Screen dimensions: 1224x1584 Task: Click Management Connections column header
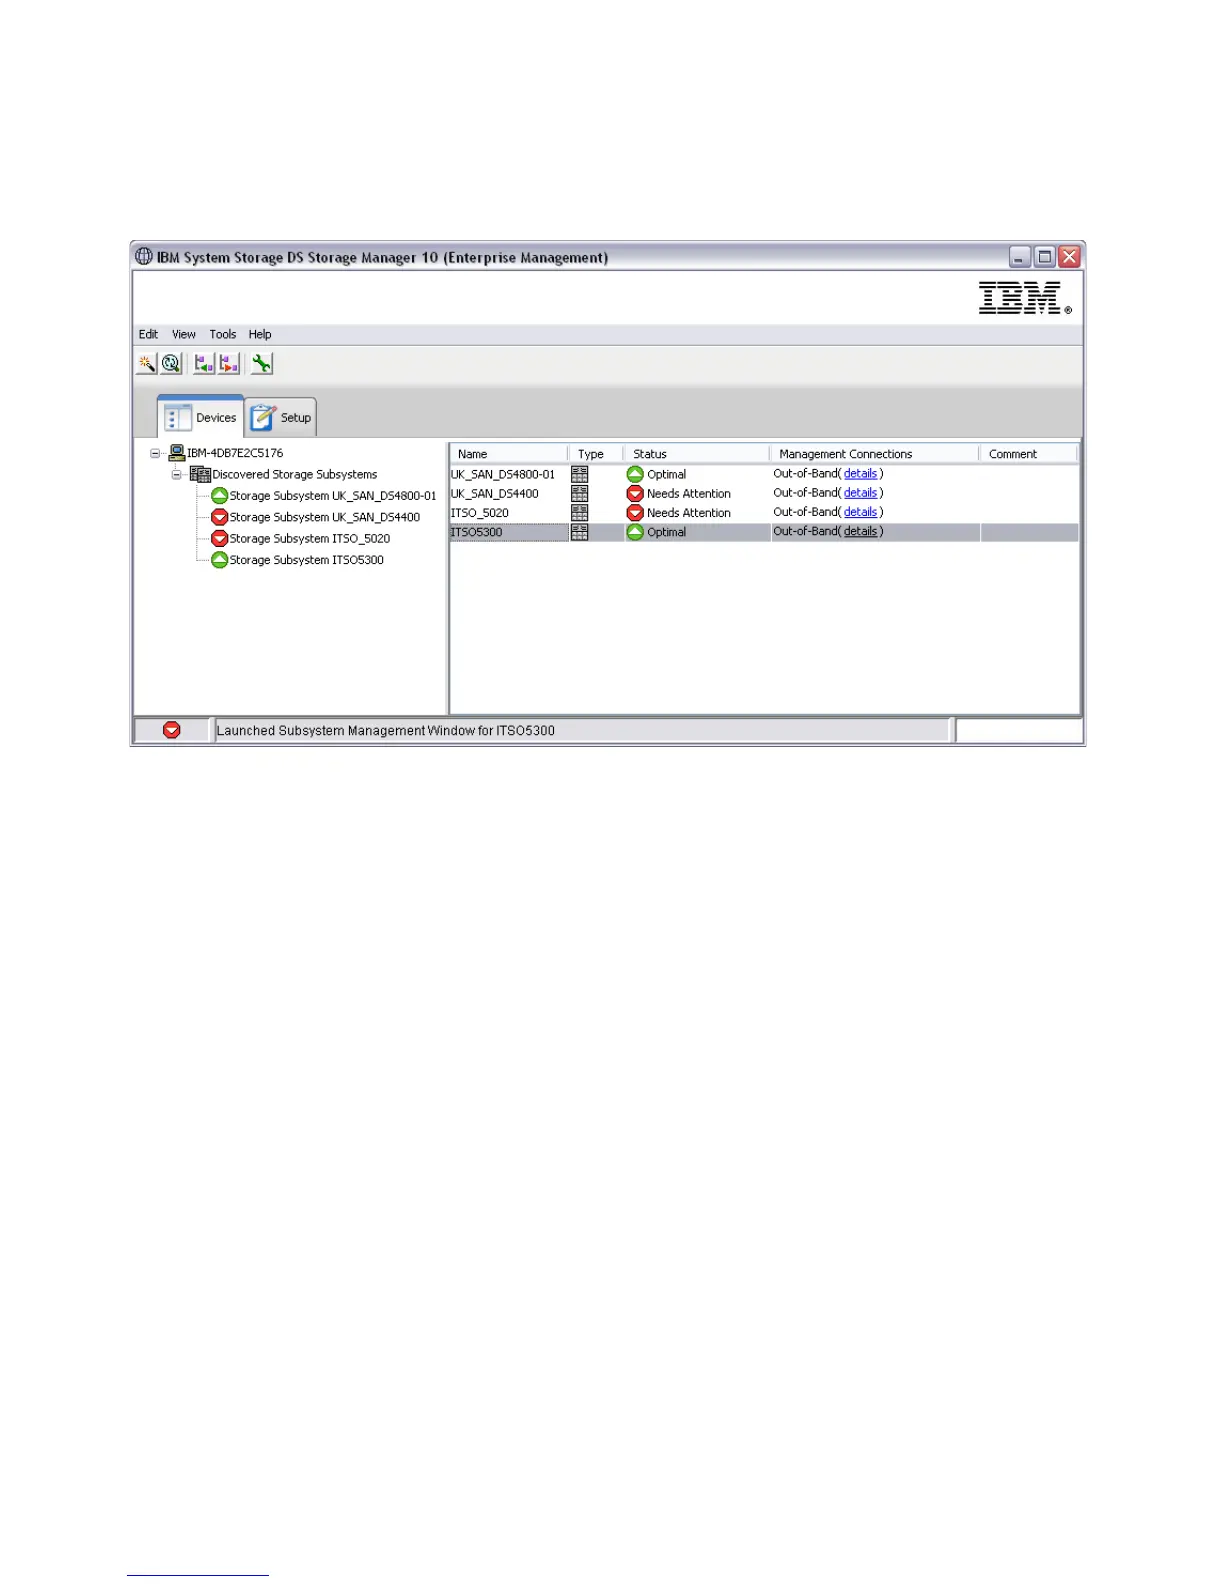tap(875, 454)
